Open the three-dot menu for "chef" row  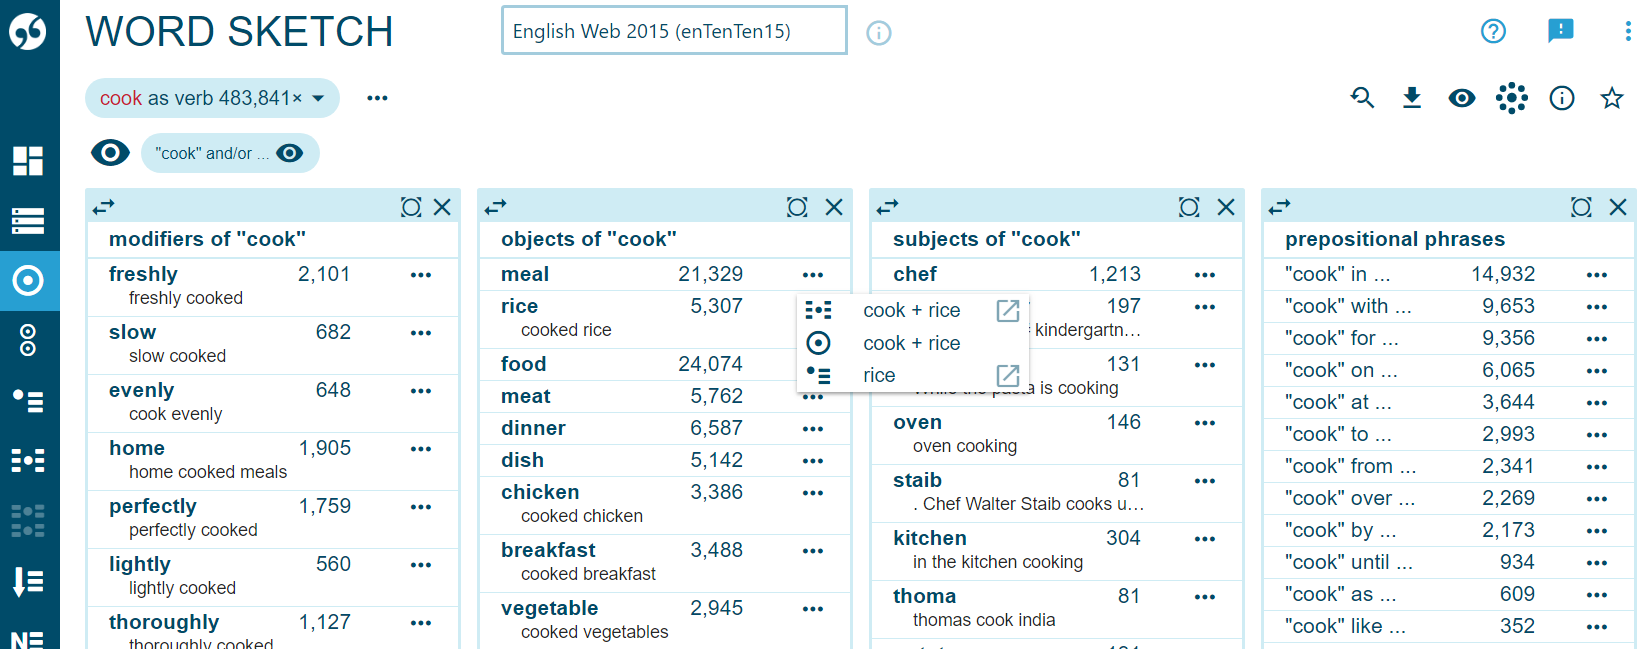tap(1205, 275)
